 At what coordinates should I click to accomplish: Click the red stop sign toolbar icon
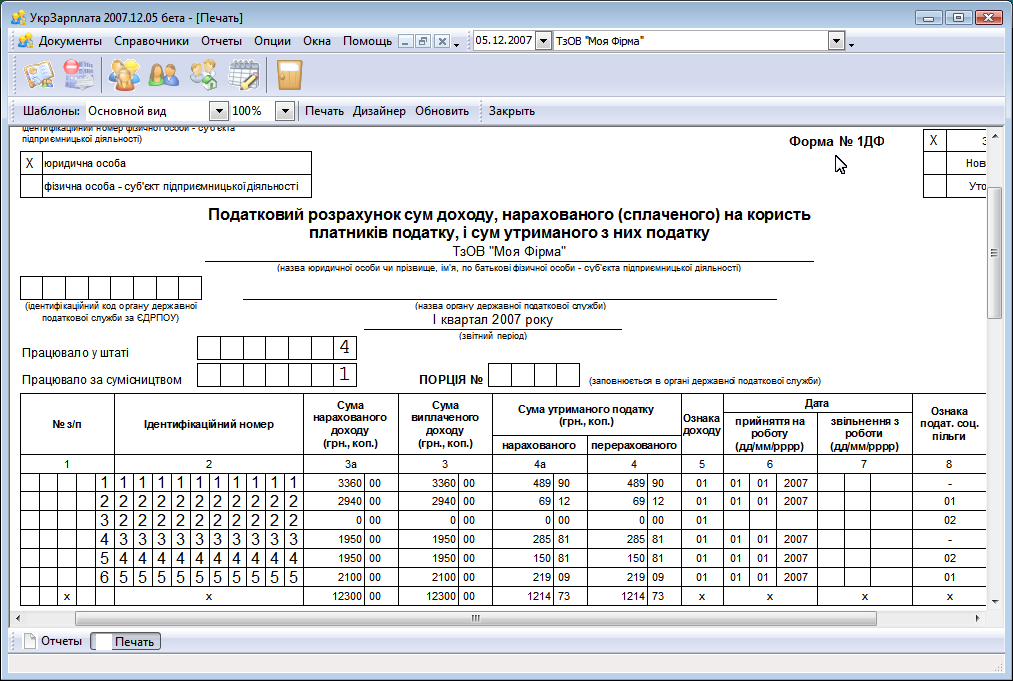(77, 75)
